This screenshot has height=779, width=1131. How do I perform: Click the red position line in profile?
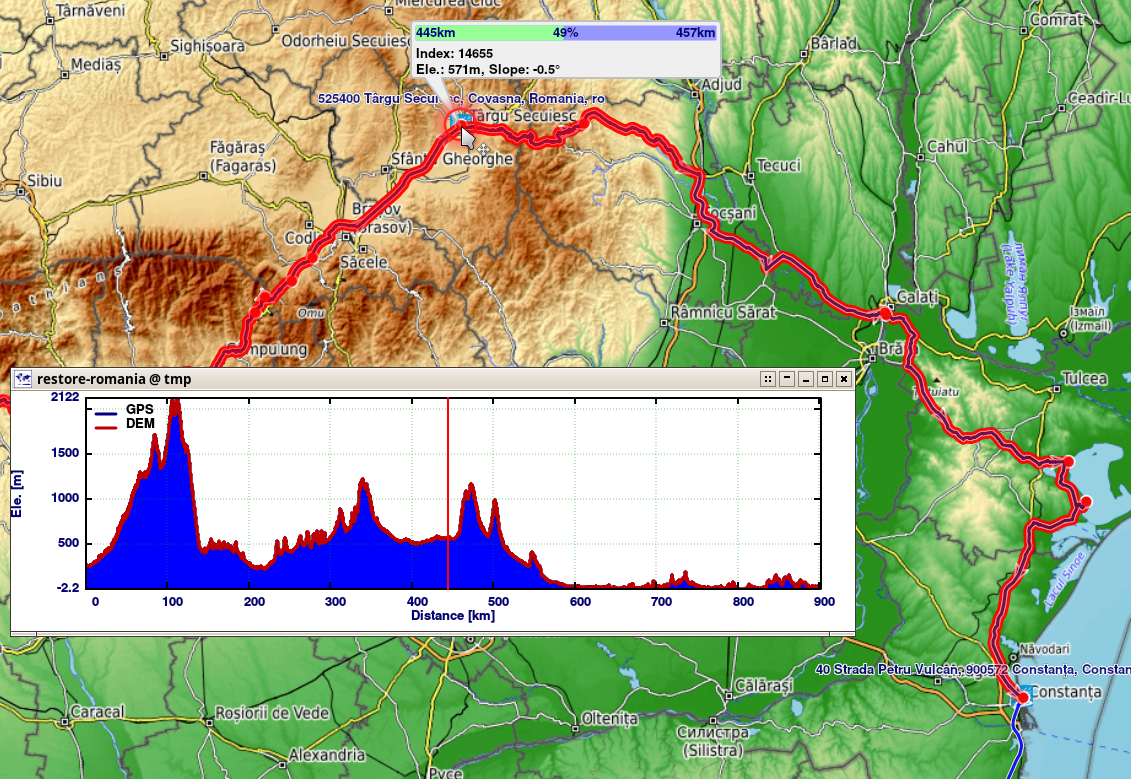click(x=448, y=493)
